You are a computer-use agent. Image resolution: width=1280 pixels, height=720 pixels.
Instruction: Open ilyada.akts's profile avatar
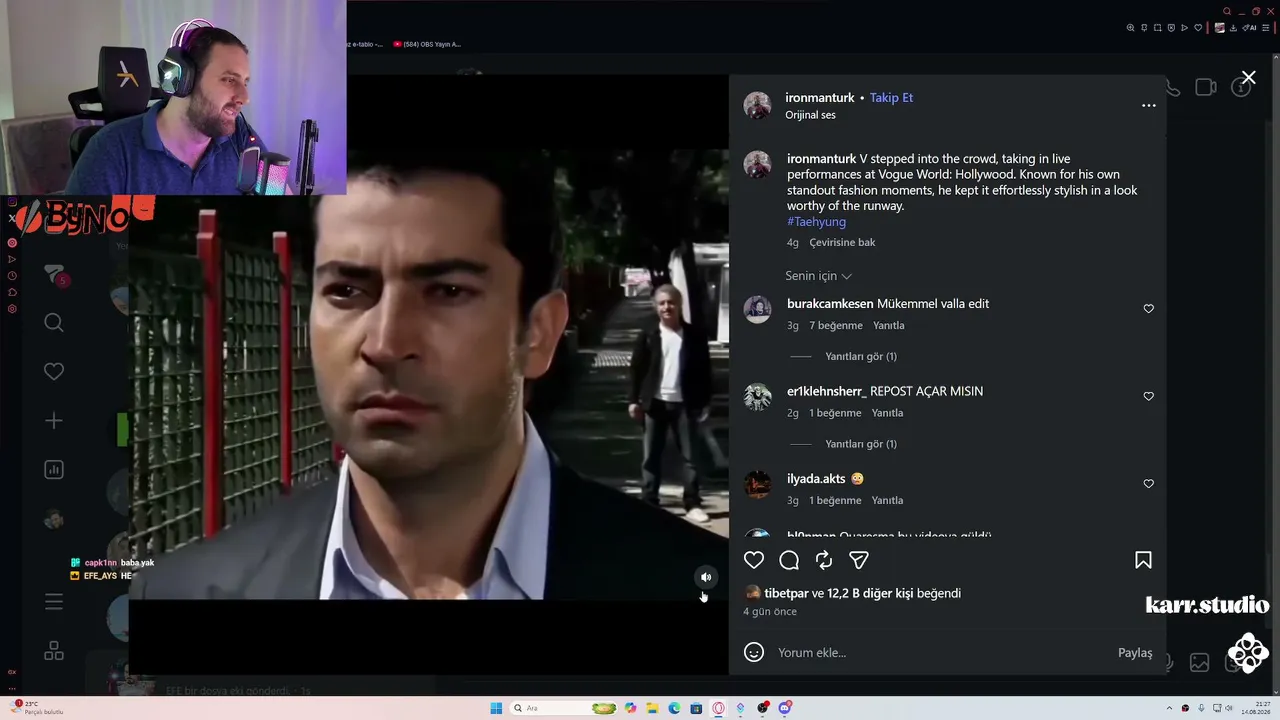757,485
